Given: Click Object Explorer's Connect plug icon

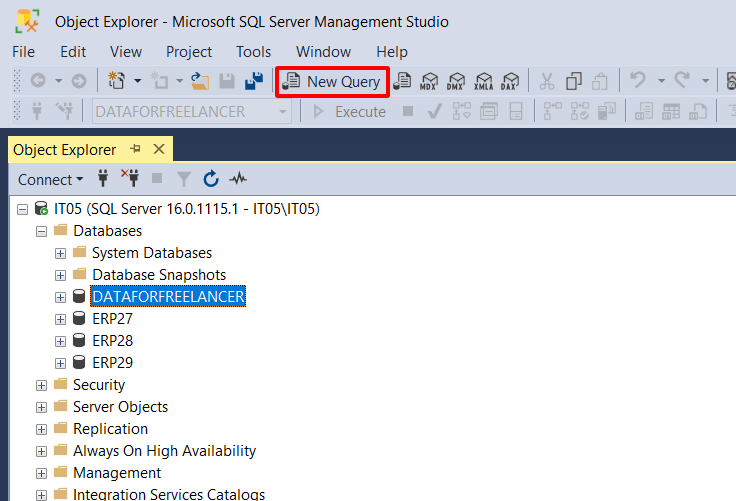Looking at the screenshot, I should pyautogui.click(x=103, y=178).
